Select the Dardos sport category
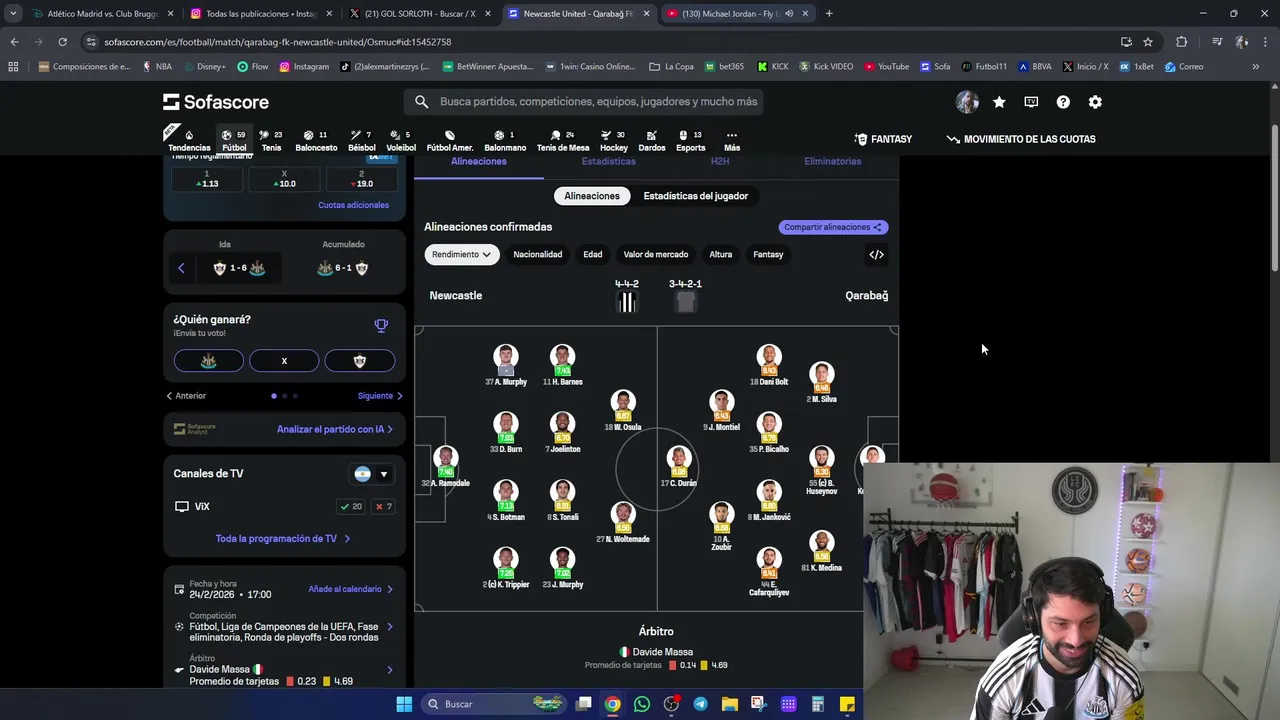The image size is (1280, 720). [x=652, y=140]
